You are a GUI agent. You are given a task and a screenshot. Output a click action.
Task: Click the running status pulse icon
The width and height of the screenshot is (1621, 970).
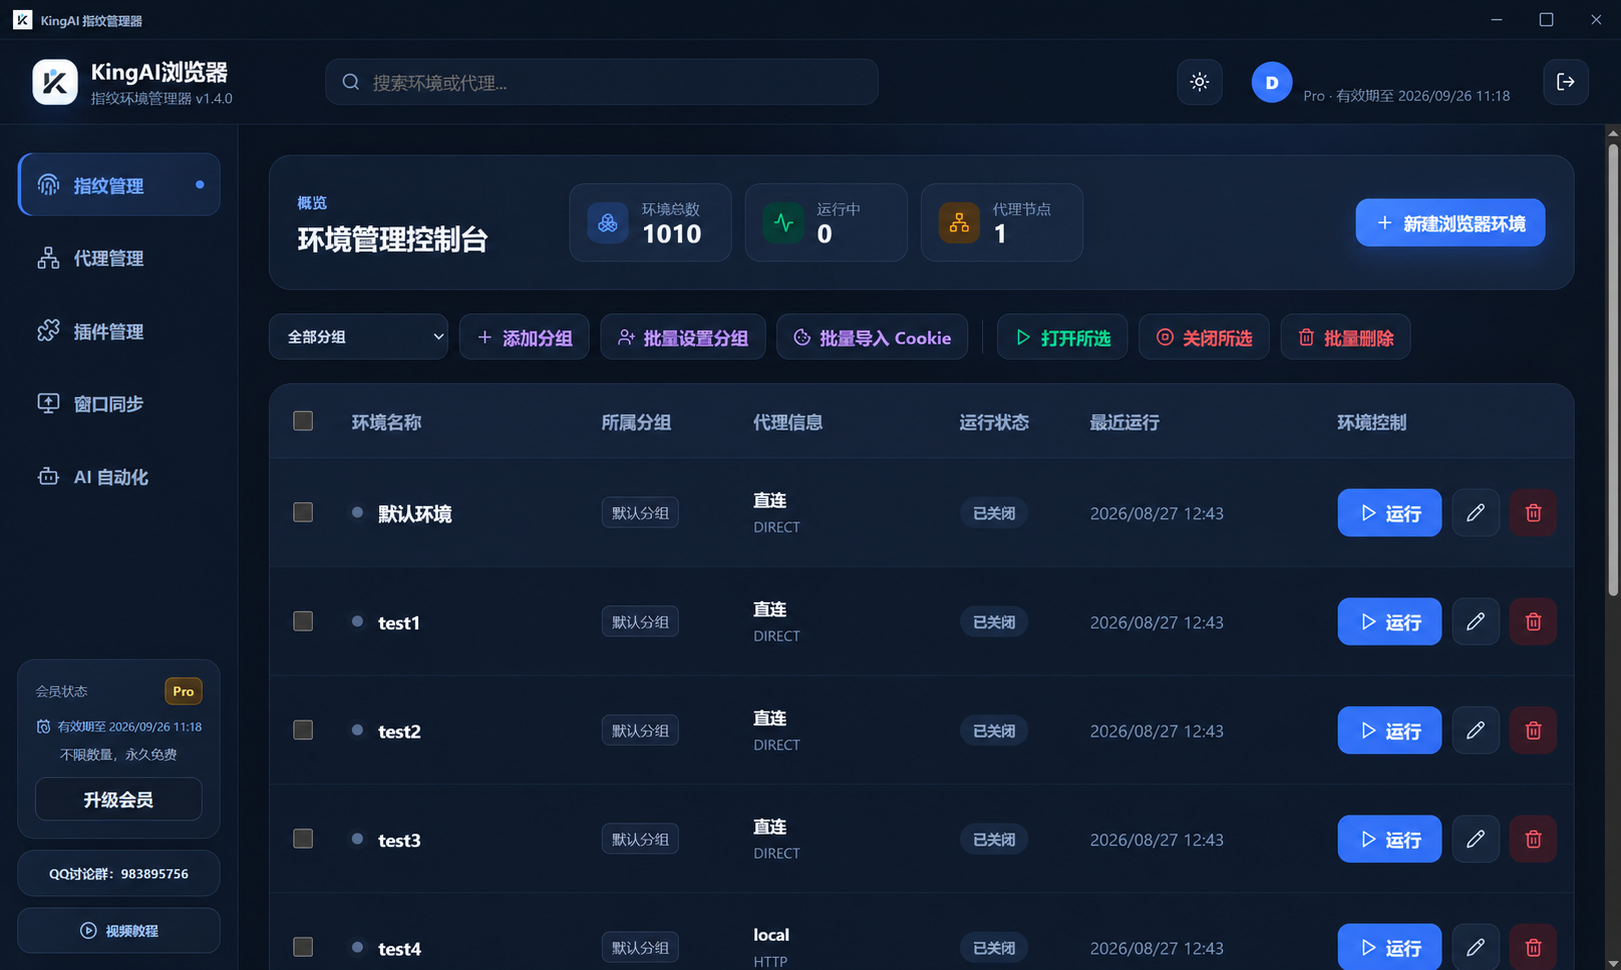pyautogui.click(x=783, y=222)
